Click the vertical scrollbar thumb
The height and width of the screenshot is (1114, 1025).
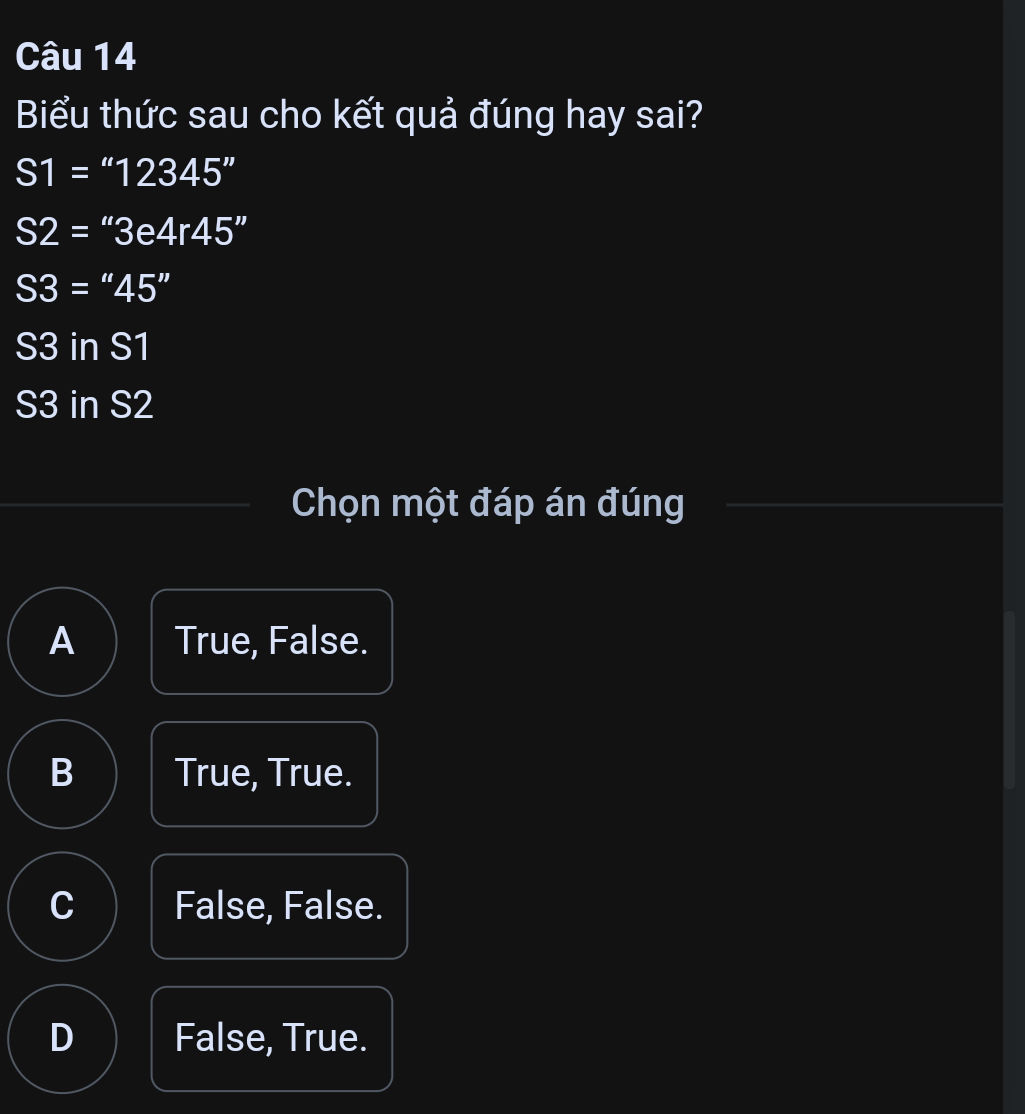[x=1009, y=700]
